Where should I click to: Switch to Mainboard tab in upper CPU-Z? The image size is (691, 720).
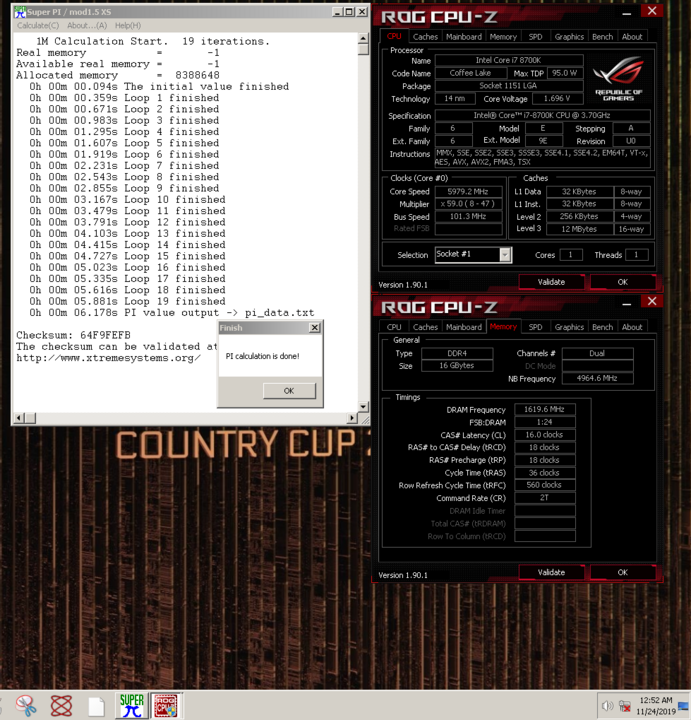[464, 37]
